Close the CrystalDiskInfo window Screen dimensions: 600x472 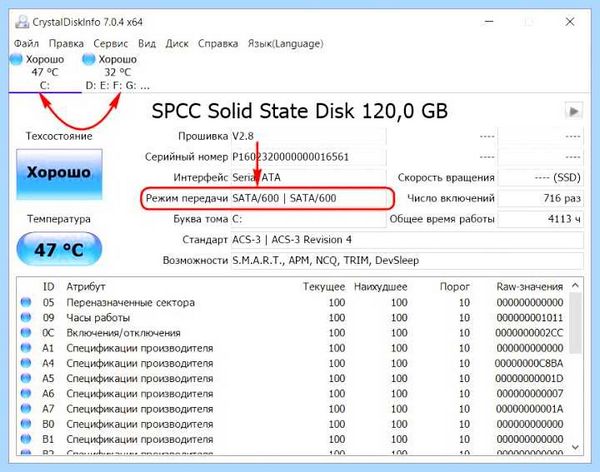pos(570,22)
